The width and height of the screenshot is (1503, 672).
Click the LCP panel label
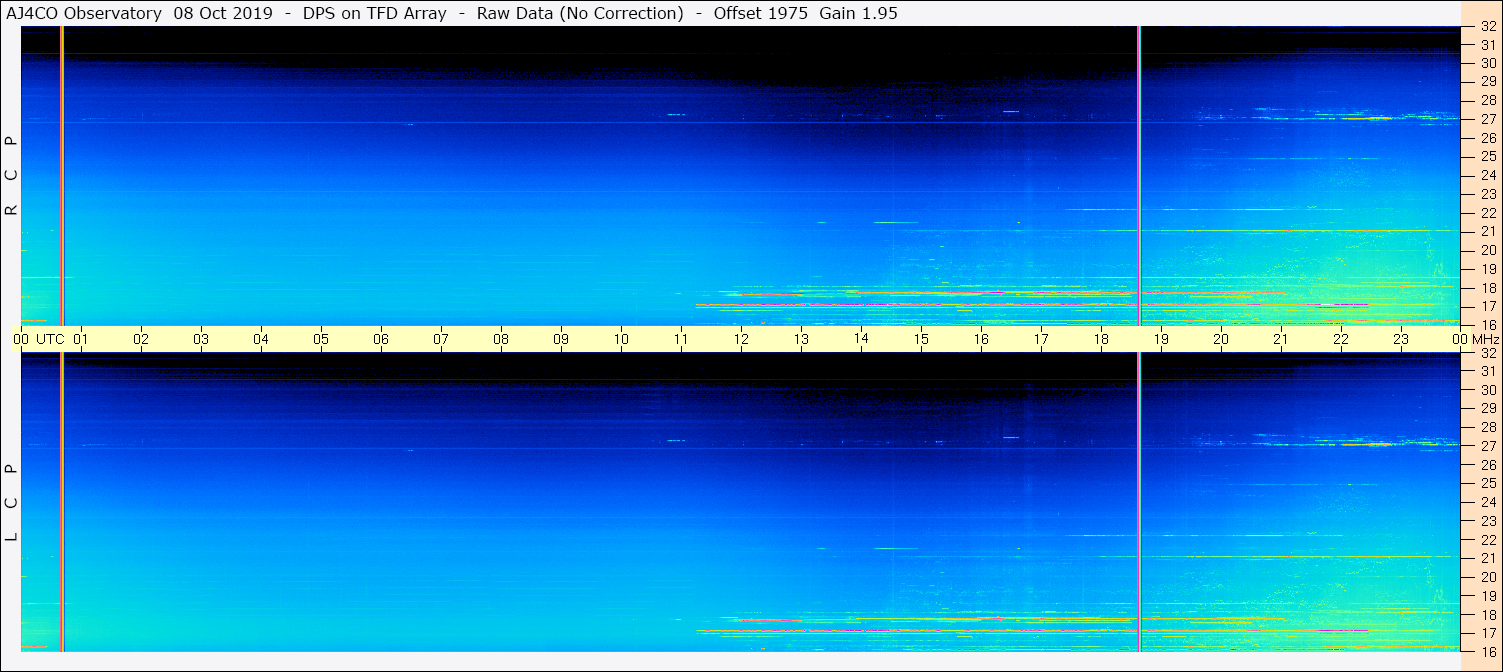pyautogui.click(x=11, y=502)
